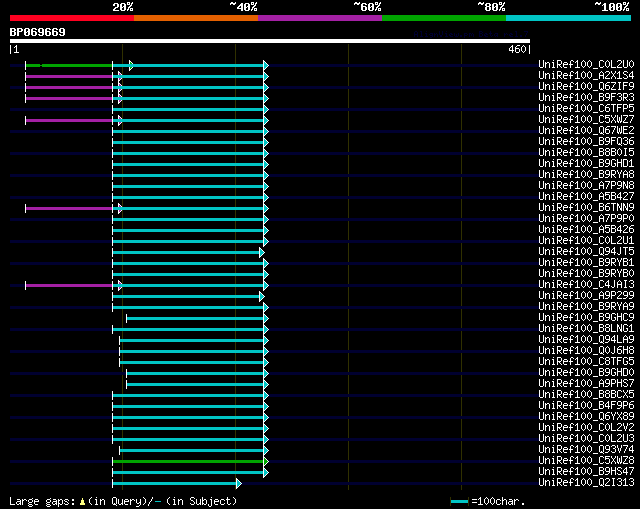Select the UniRef100_C0L2U3 label
The height and width of the screenshot is (509, 640).
pyautogui.click(x=586, y=439)
